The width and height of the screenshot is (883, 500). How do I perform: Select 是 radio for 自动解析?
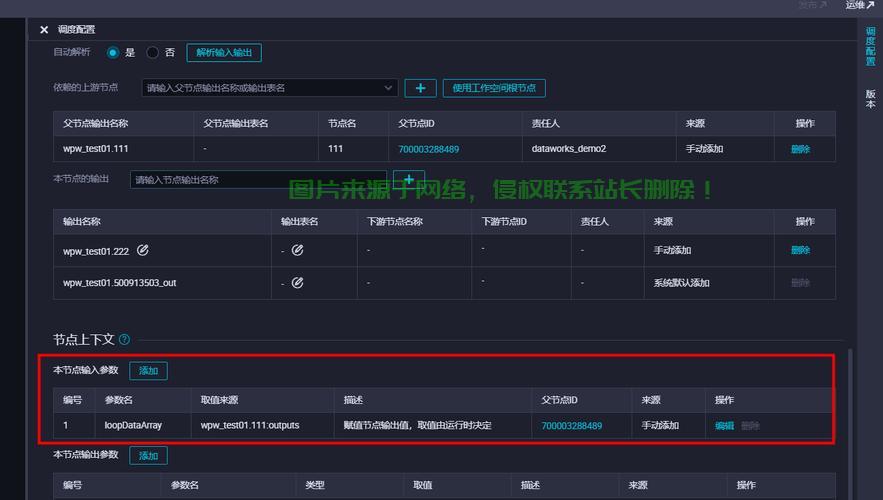113,53
